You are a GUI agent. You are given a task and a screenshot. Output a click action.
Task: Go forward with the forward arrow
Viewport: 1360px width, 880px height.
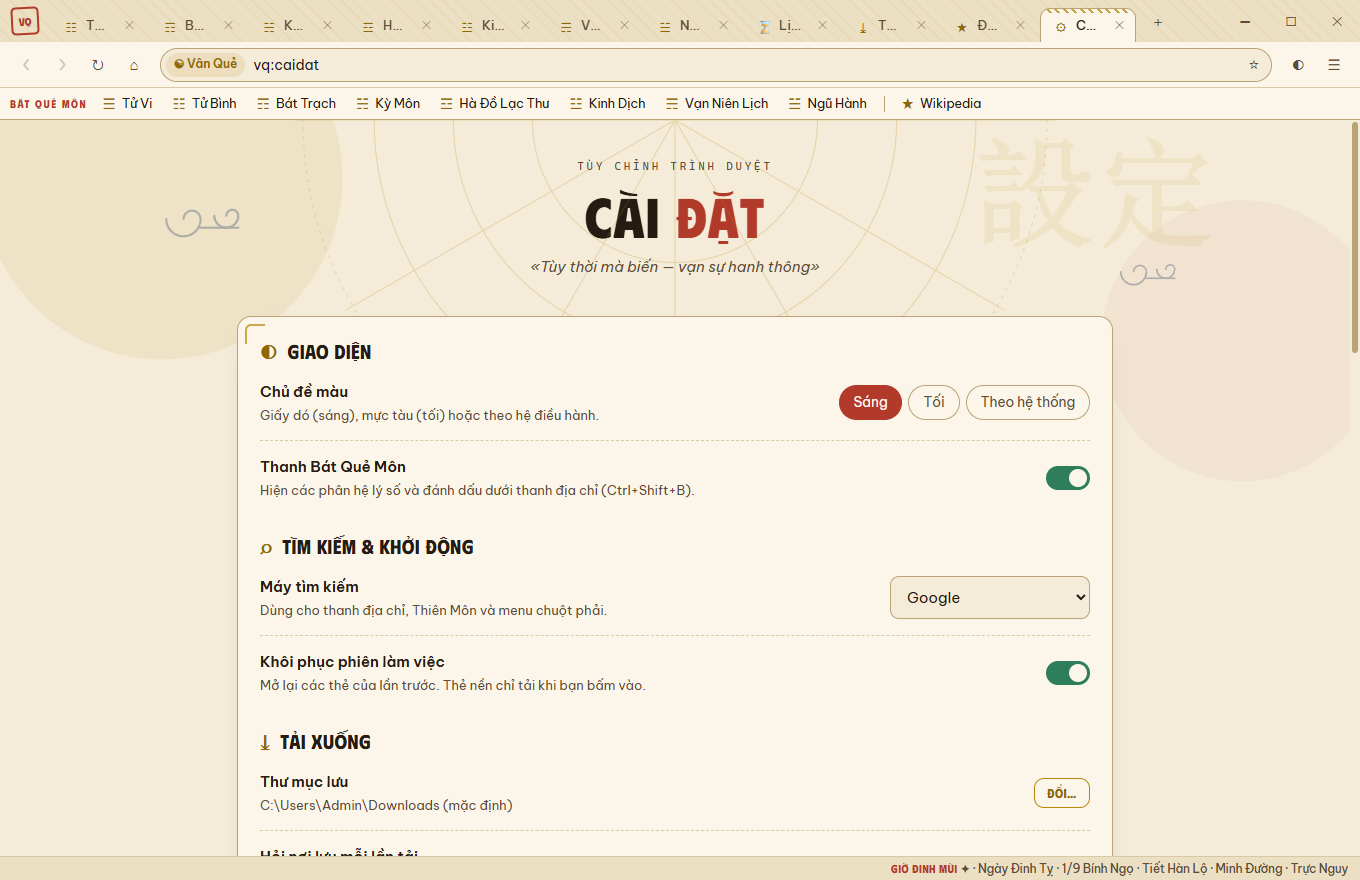tap(62, 65)
